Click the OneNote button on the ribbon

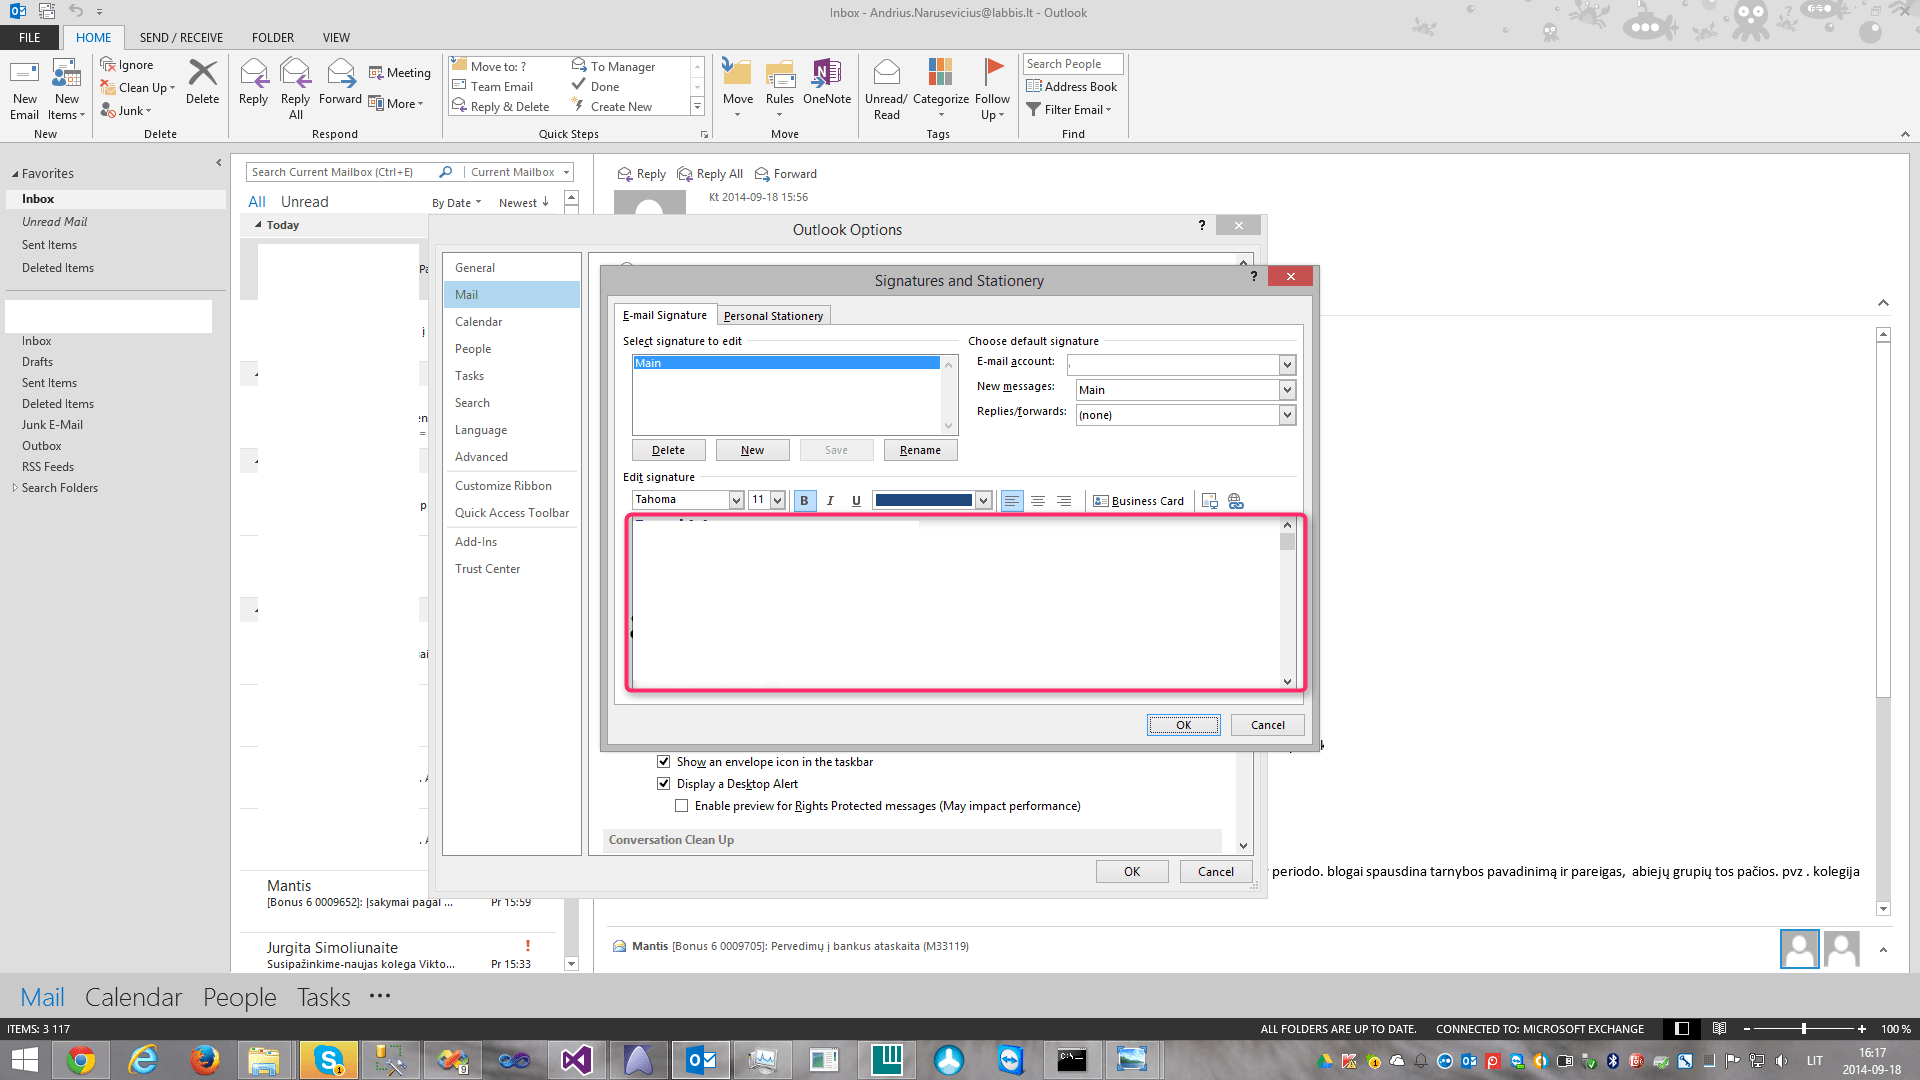tap(826, 88)
